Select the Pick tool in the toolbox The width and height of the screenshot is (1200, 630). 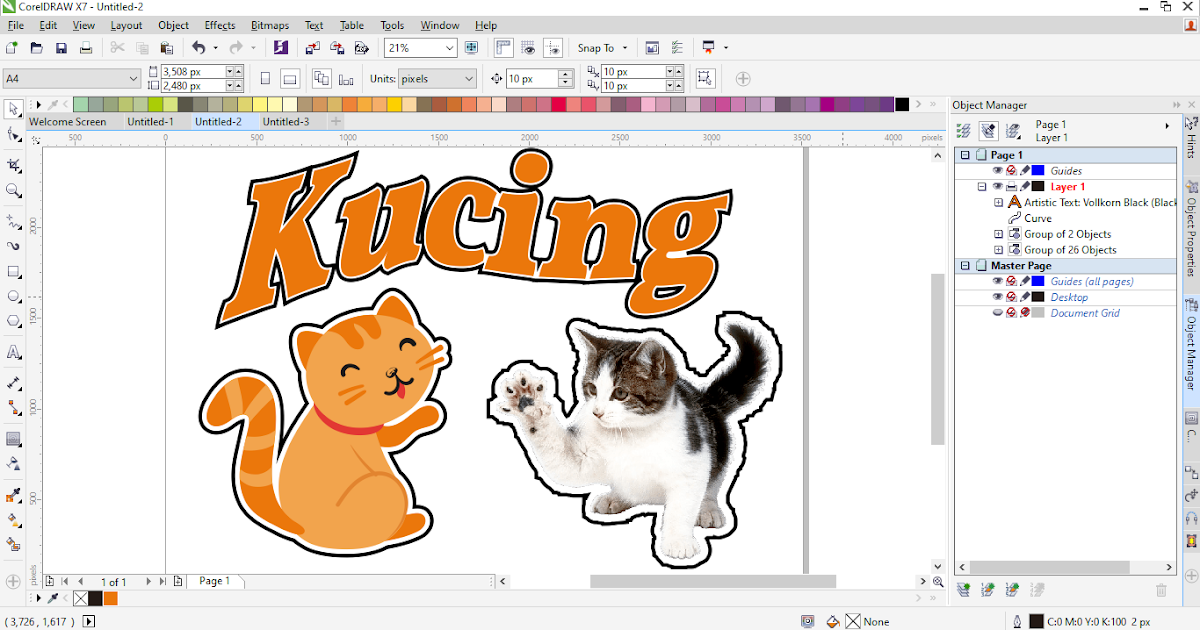(13, 110)
